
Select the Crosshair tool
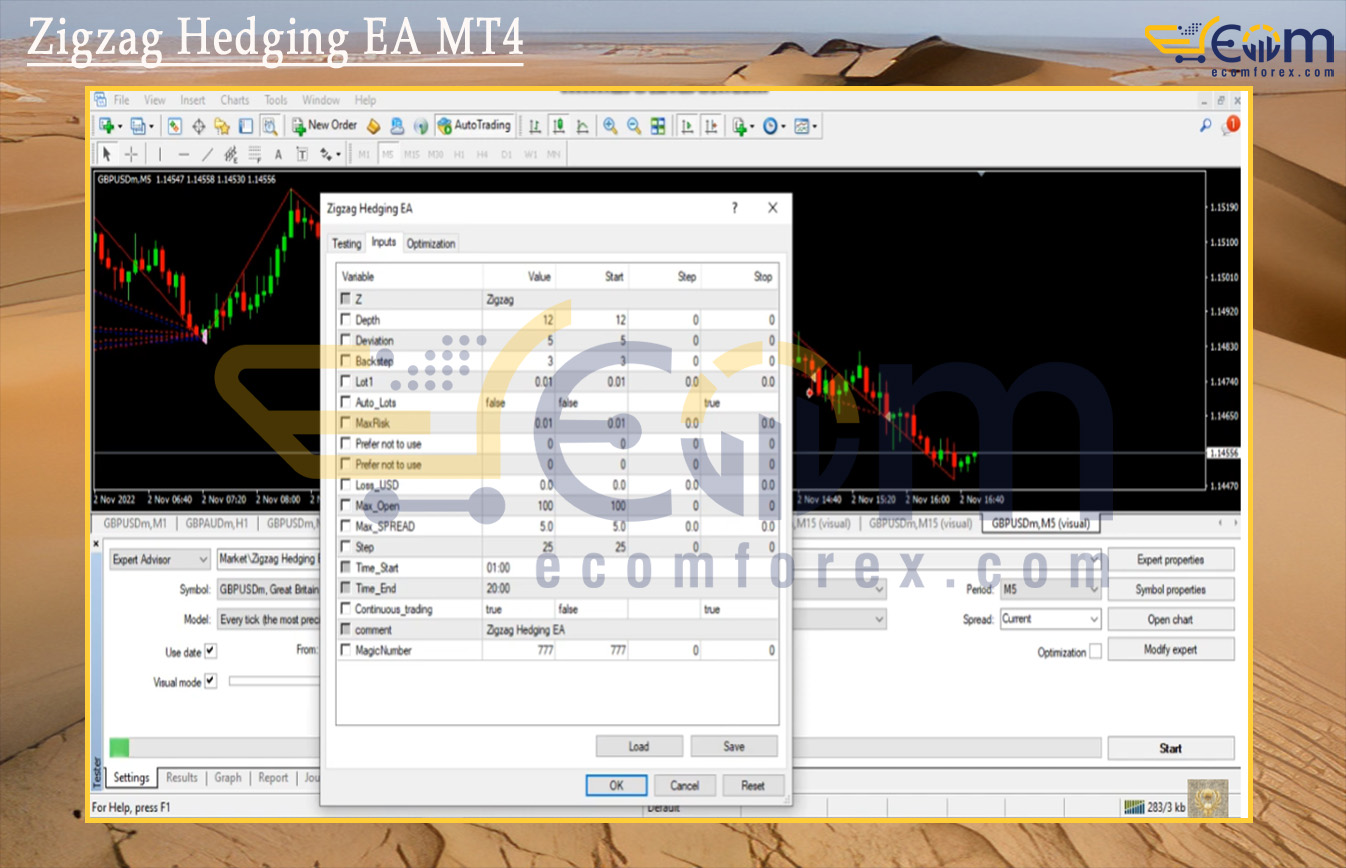coord(131,154)
